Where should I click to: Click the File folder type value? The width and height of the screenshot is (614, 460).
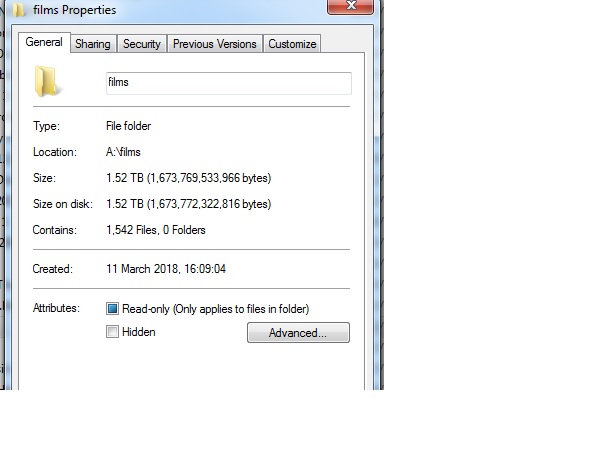128,126
